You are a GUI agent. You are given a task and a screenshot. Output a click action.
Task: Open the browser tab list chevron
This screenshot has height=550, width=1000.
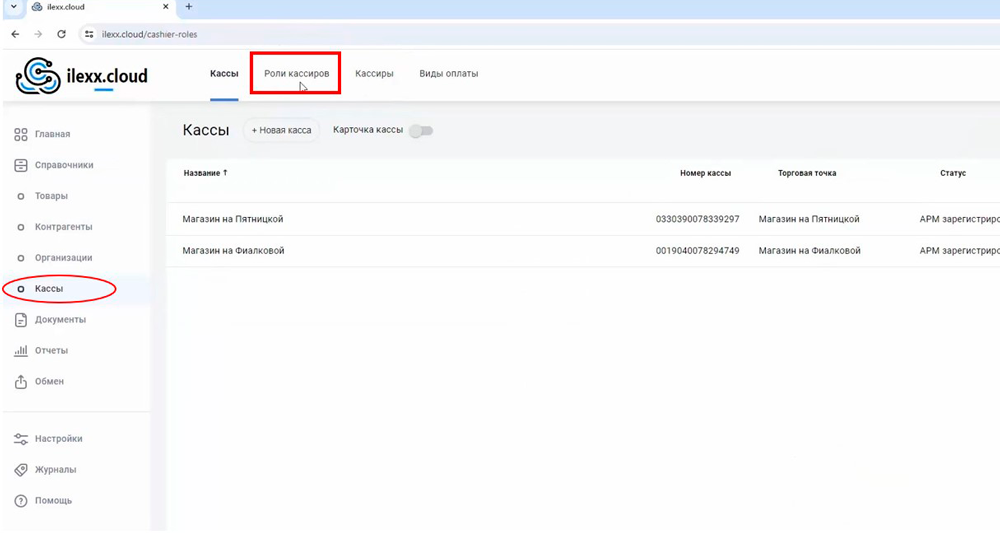[13, 7]
